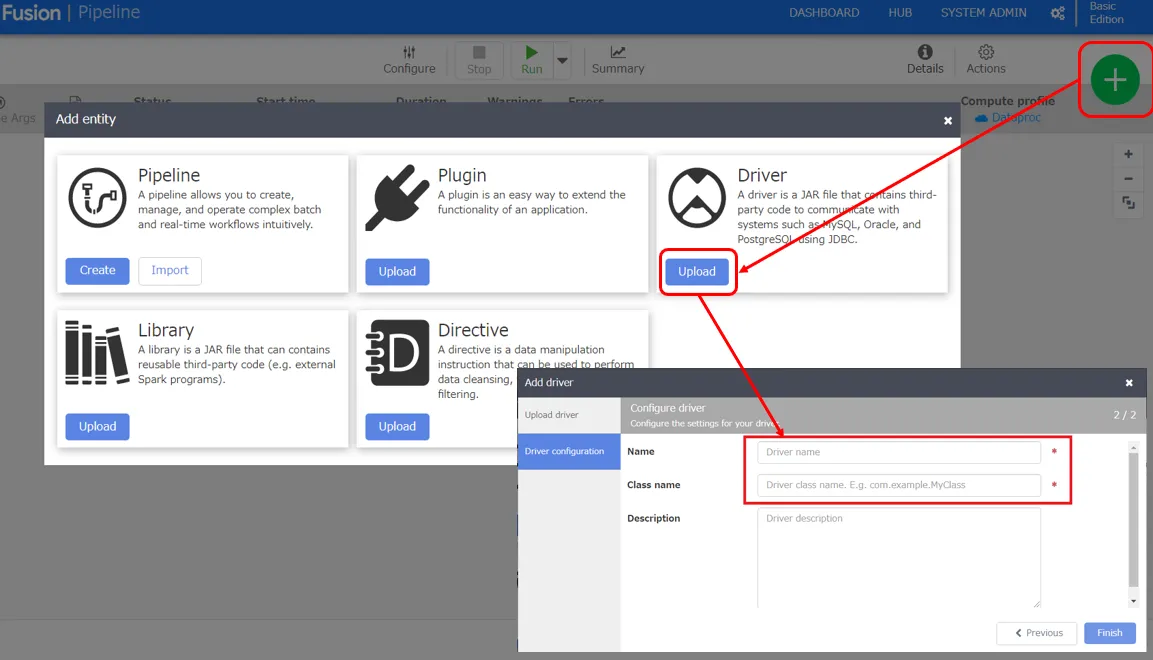Create a new Pipeline
The image size is (1153, 660).
(97, 270)
